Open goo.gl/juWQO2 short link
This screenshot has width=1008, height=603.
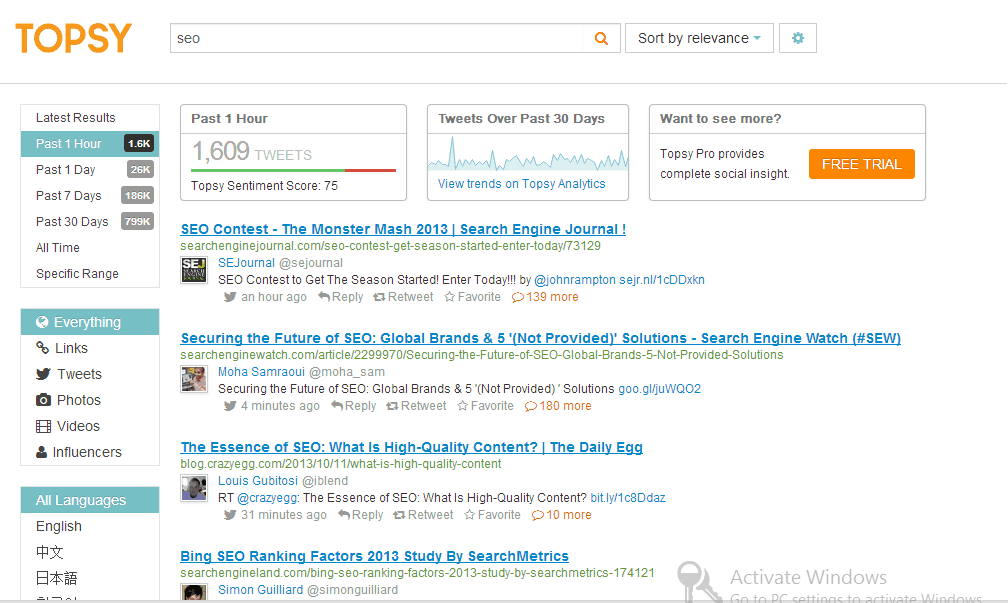click(660, 389)
